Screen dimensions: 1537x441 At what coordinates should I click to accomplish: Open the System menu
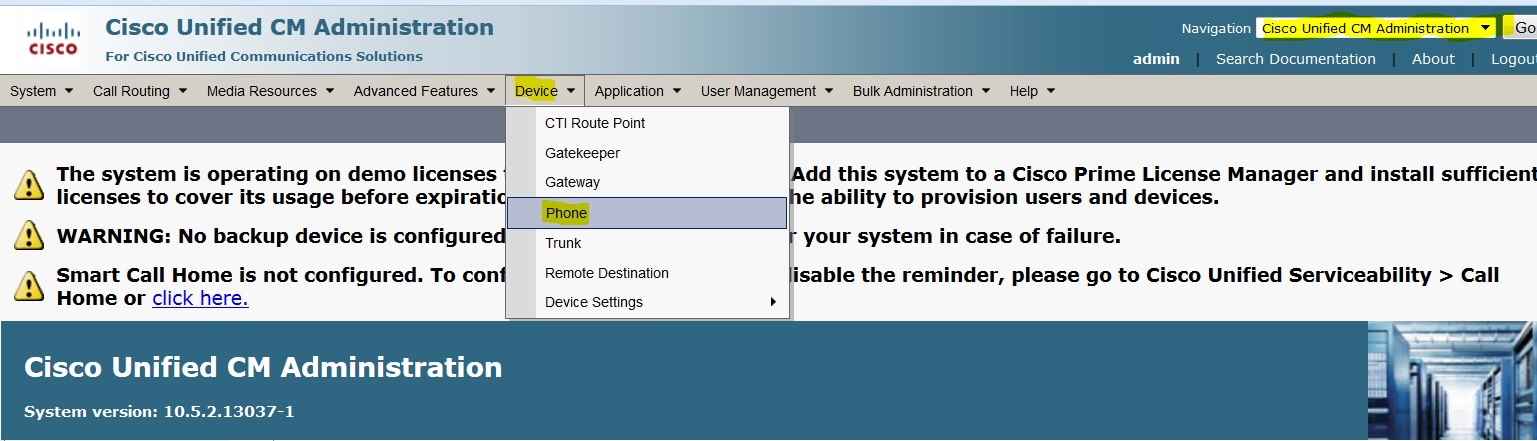tap(42, 91)
